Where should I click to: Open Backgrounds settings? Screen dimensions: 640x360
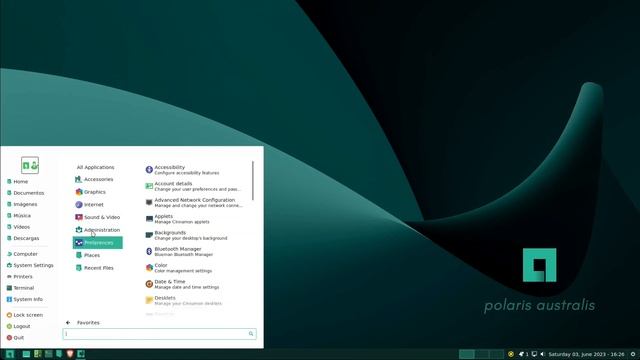pyautogui.click(x=187, y=235)
